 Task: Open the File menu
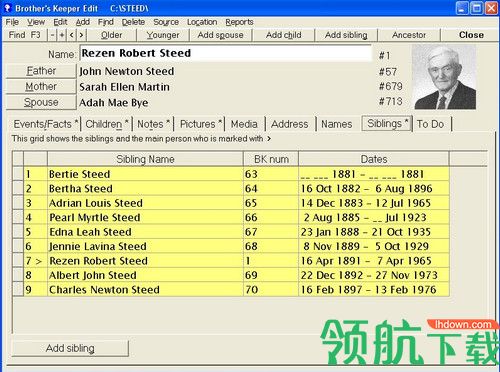(x=12, y=22)
